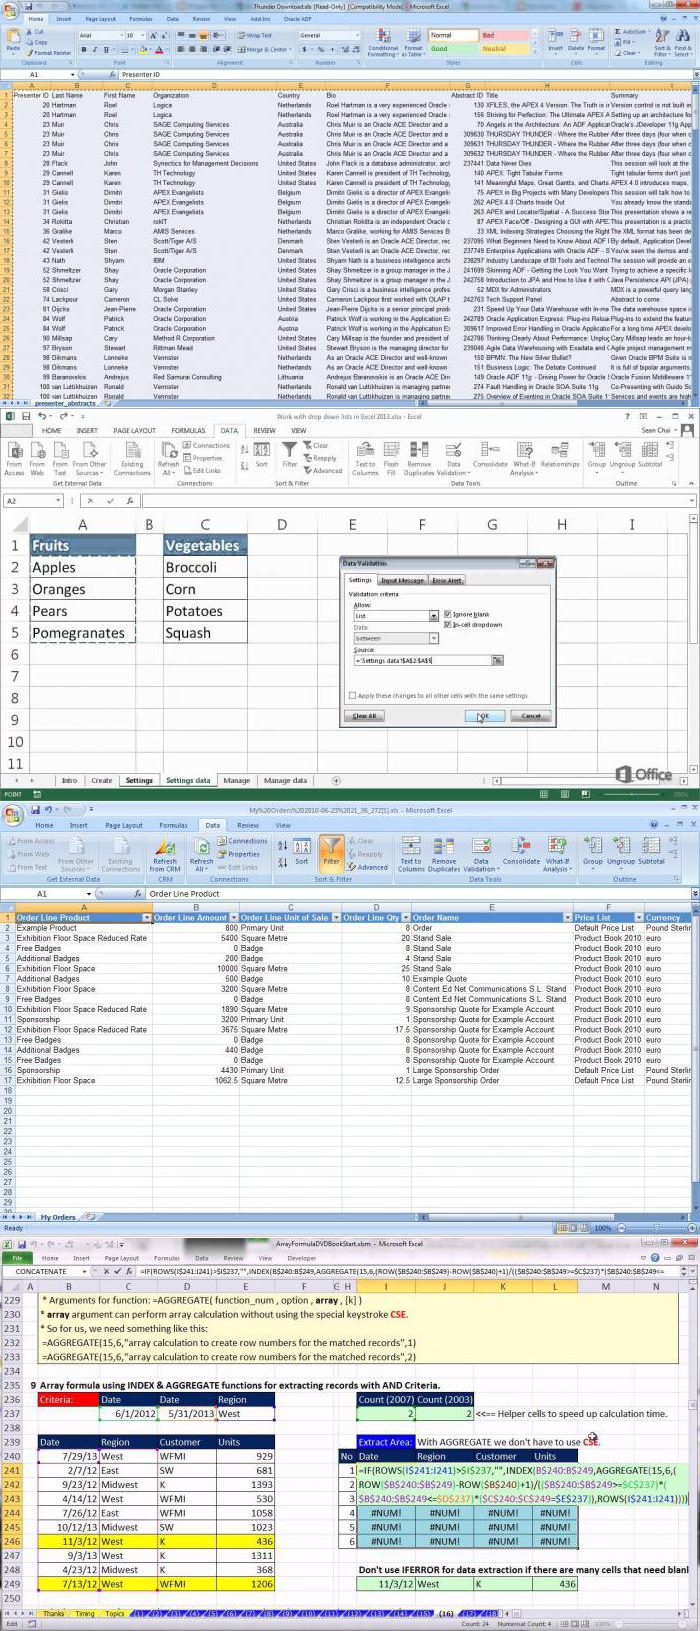This screenshot has width=700, height=1631.
Task: Click From Web in drop-down lists window
Action: click(37, 457)
